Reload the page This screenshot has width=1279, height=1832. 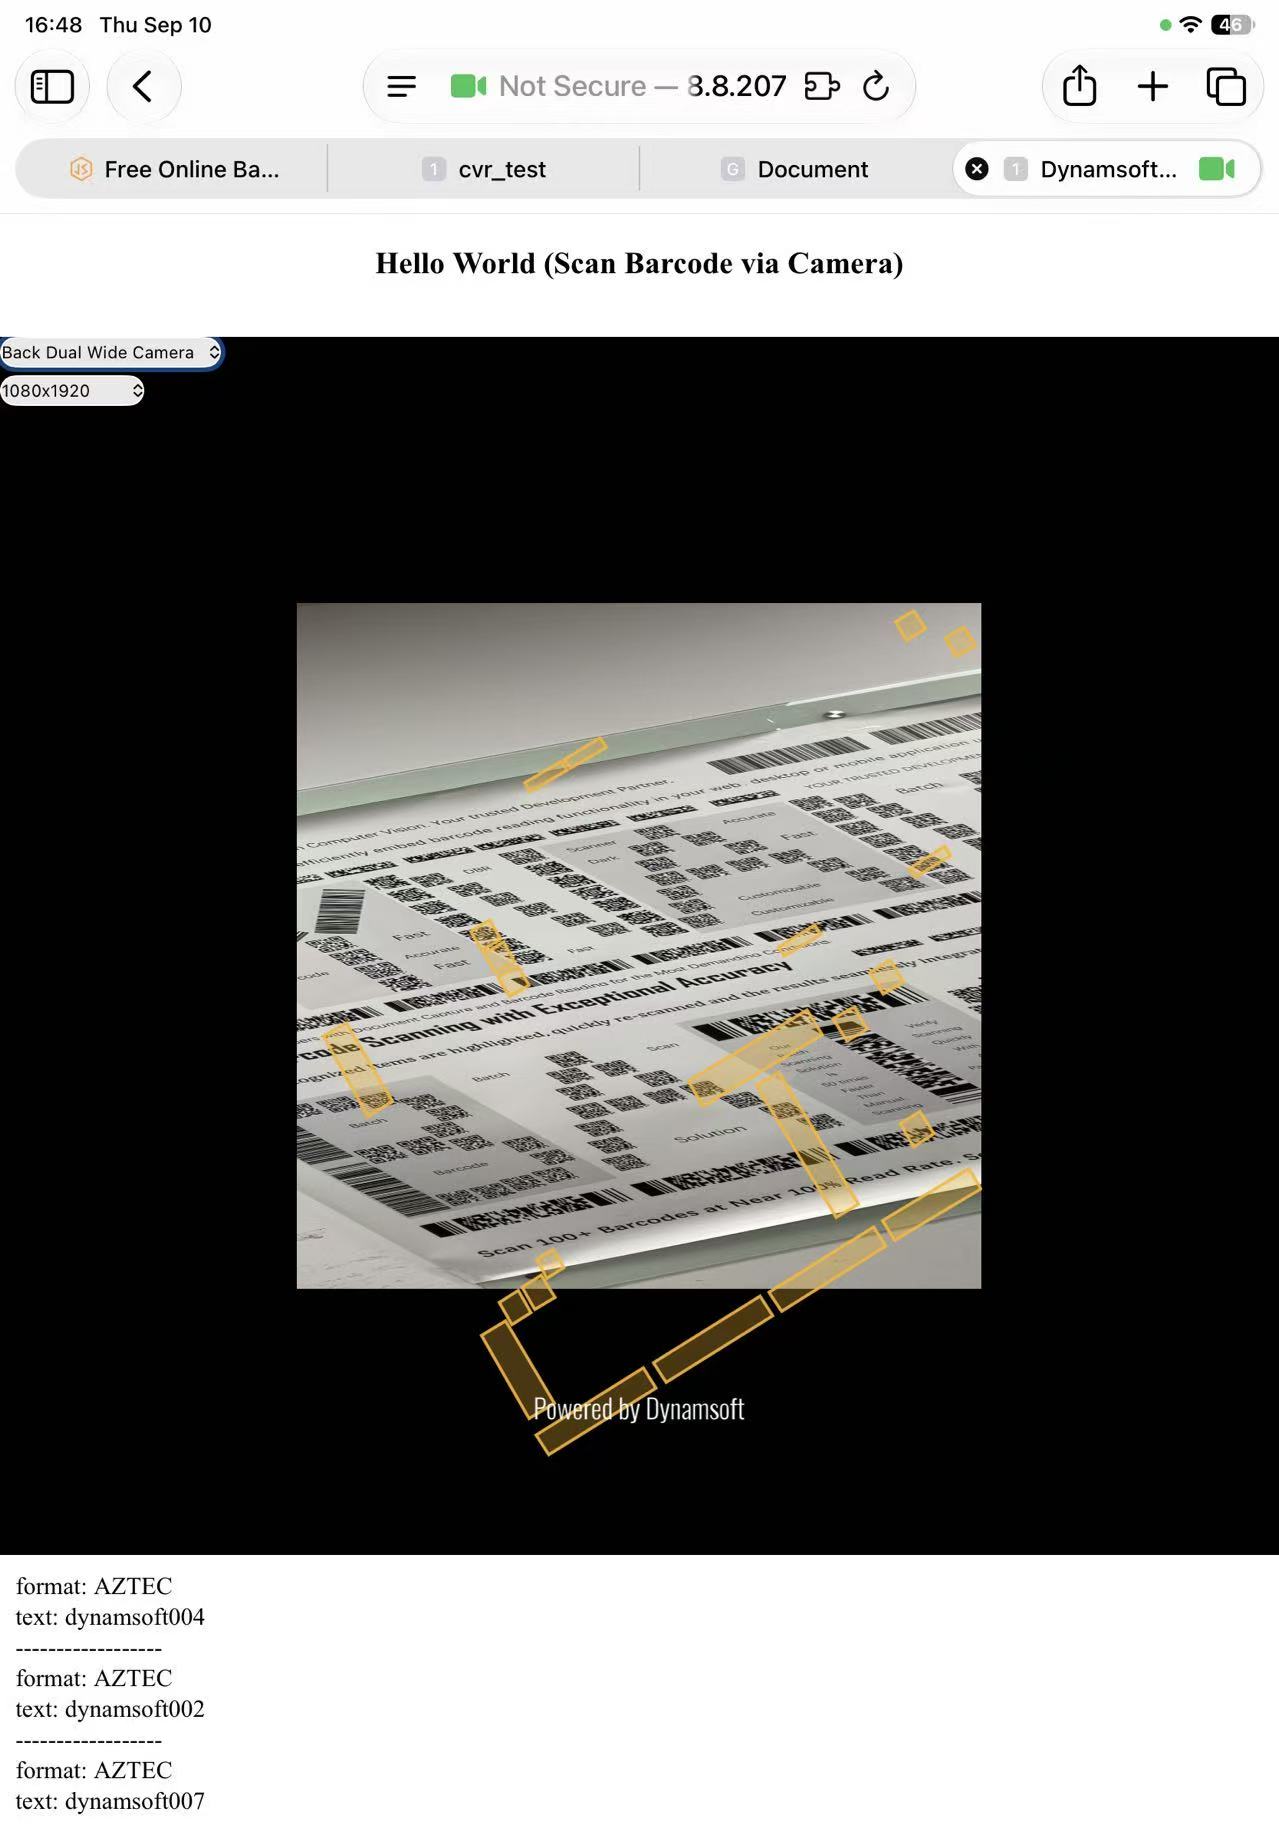[876, 86]
